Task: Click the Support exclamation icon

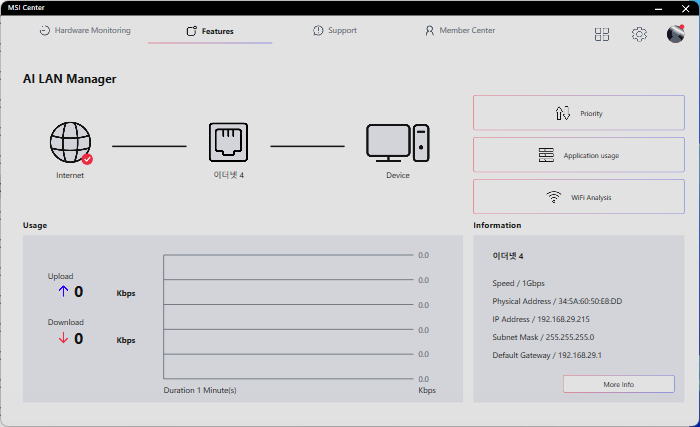Action: pos(318,30)
